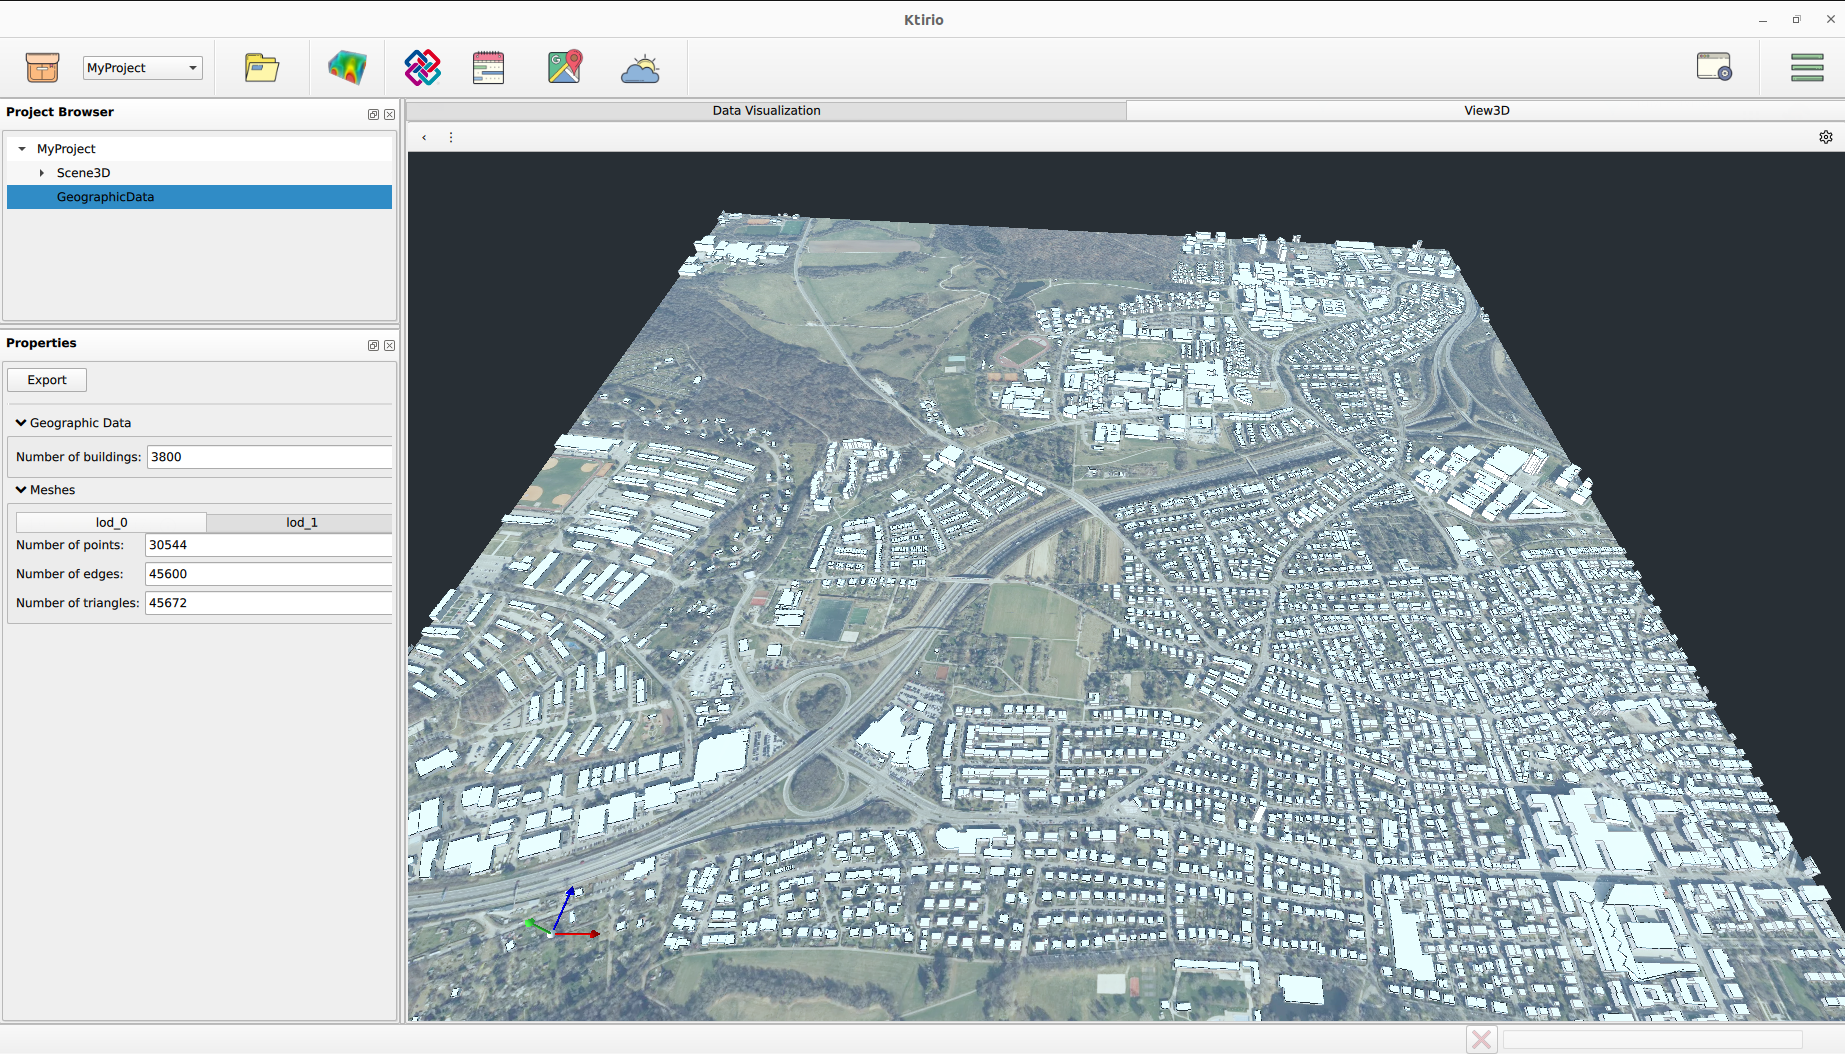Click the XYZ axes orientation gizmo
1845x1054 pixels.
tap(561, 914)
